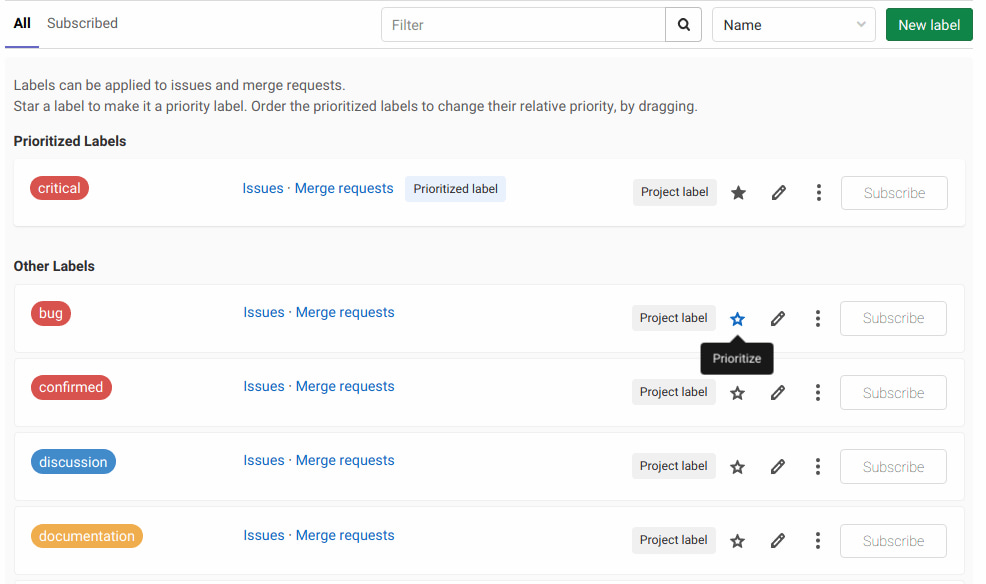Star the documentation label to prioritize it

tap(738, 540)
